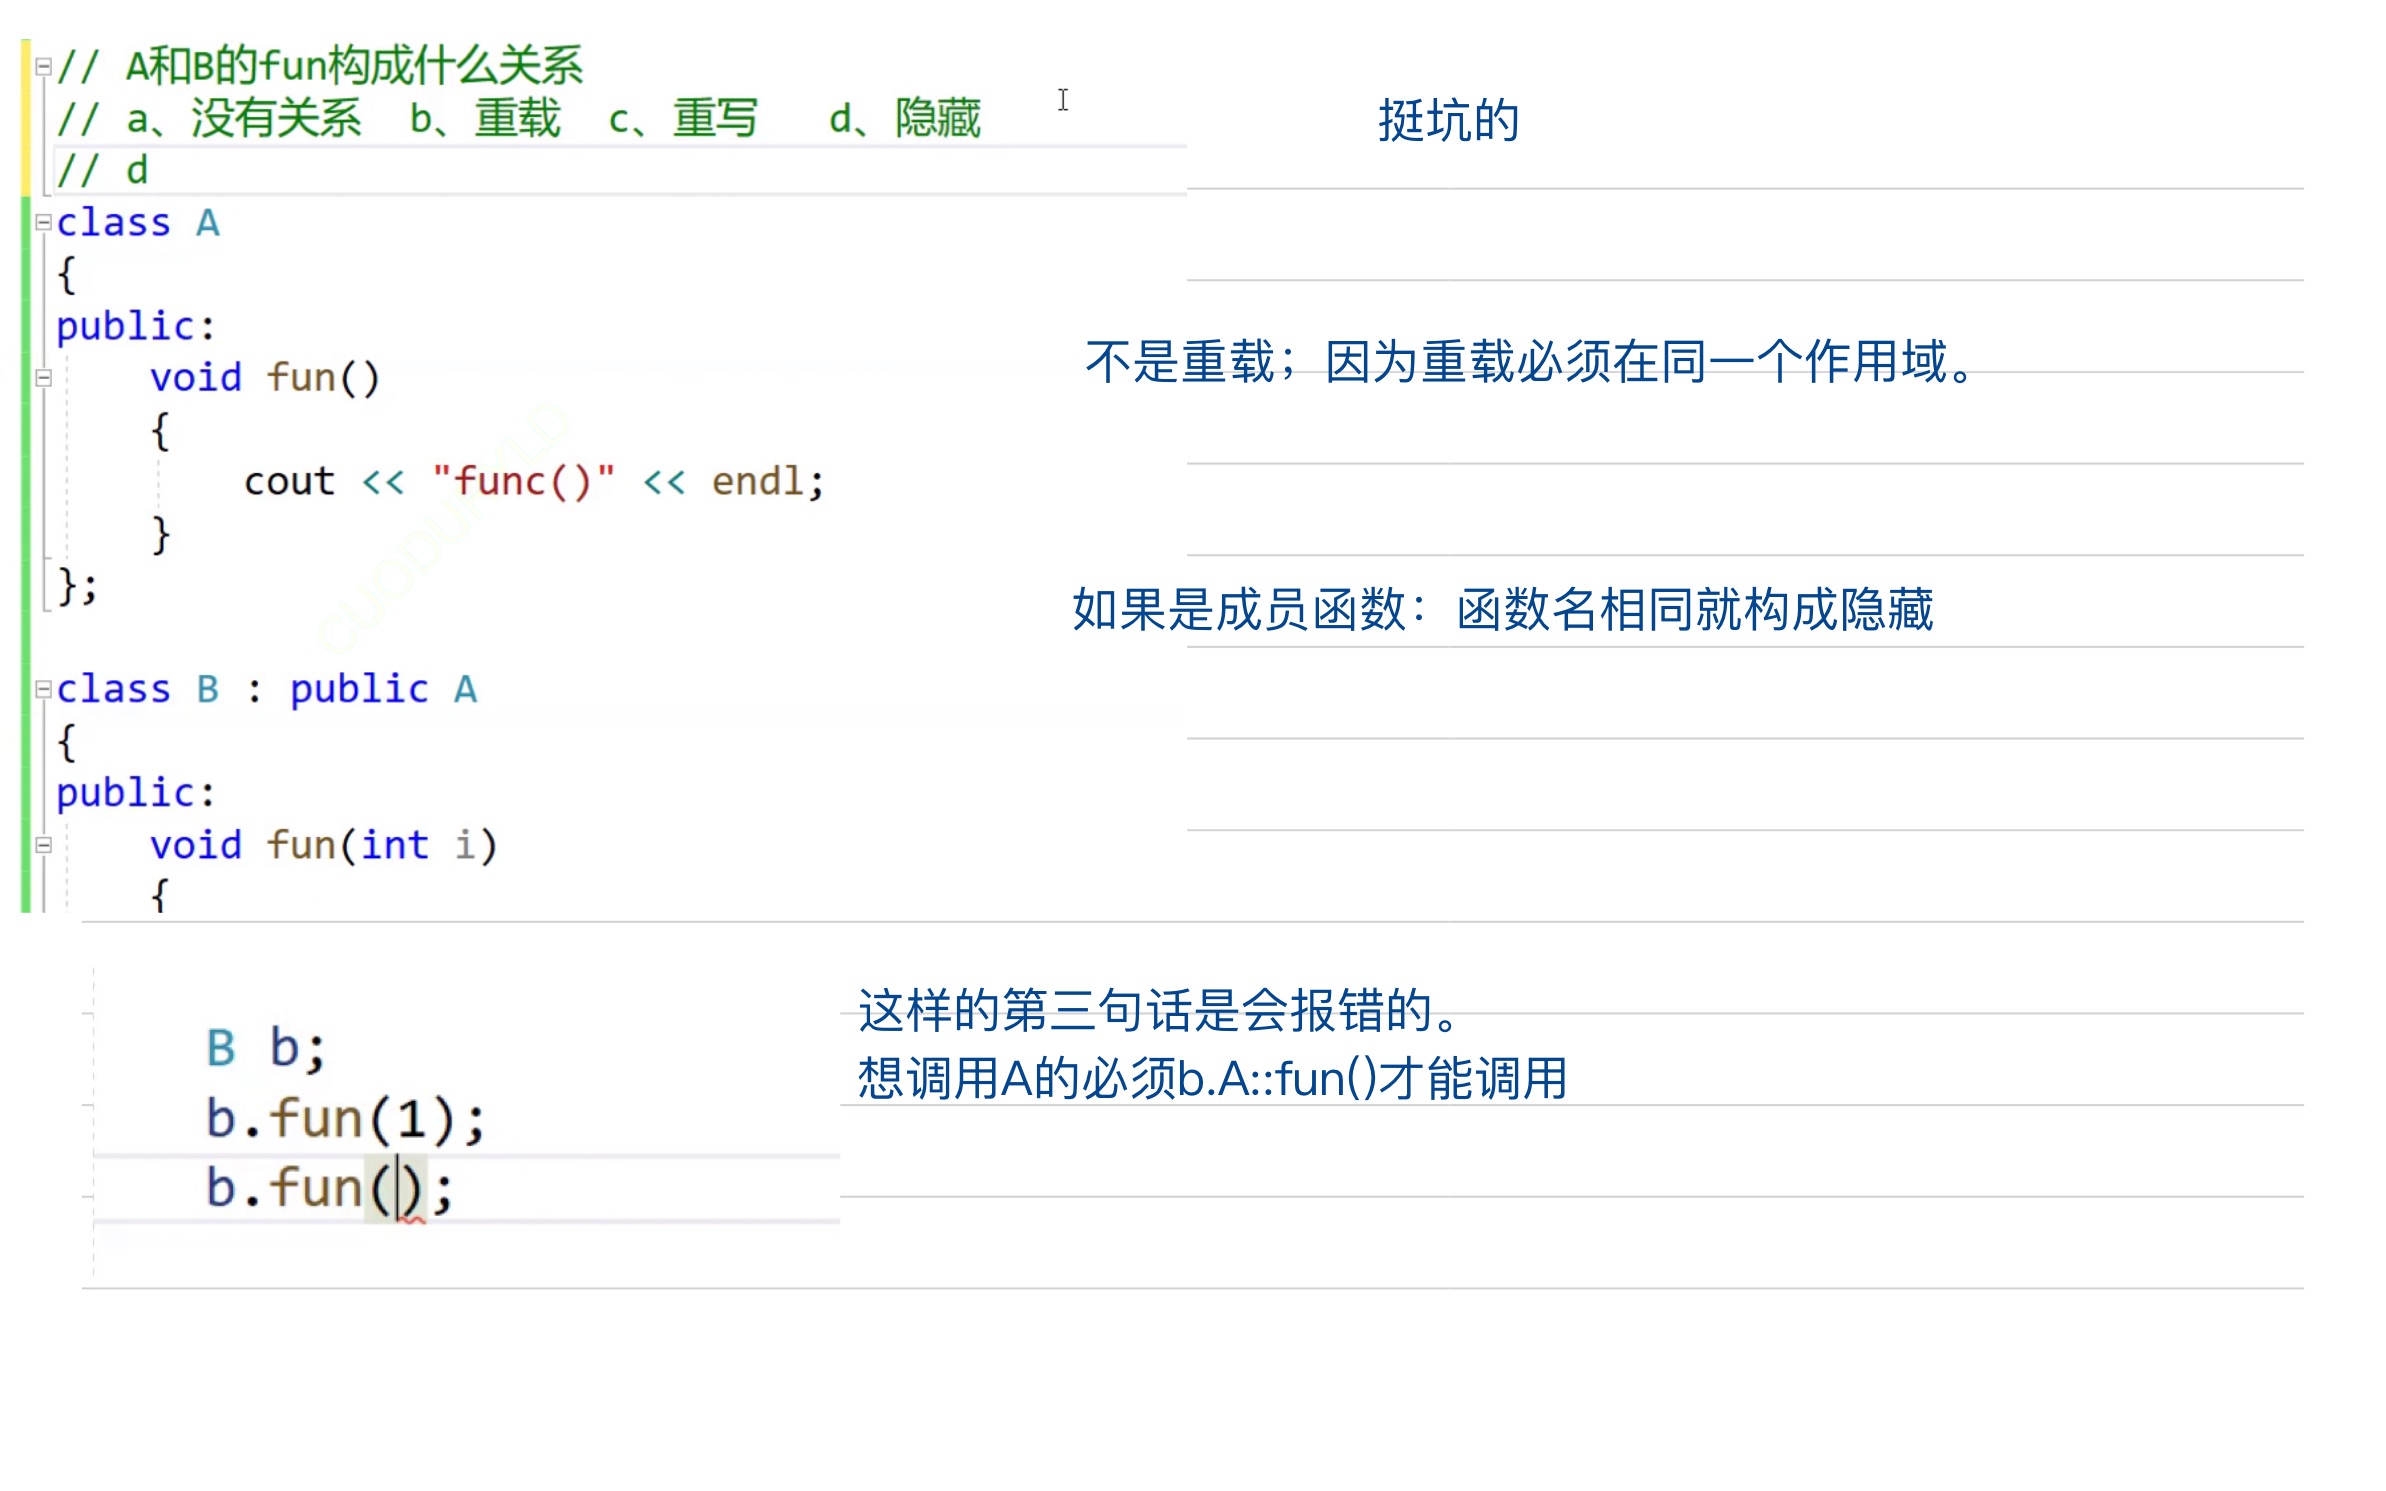The height and width of the screenshot is (1491, 2386).
Task: Click option "d、隐藏" in the comment
Action: point(905,119)
